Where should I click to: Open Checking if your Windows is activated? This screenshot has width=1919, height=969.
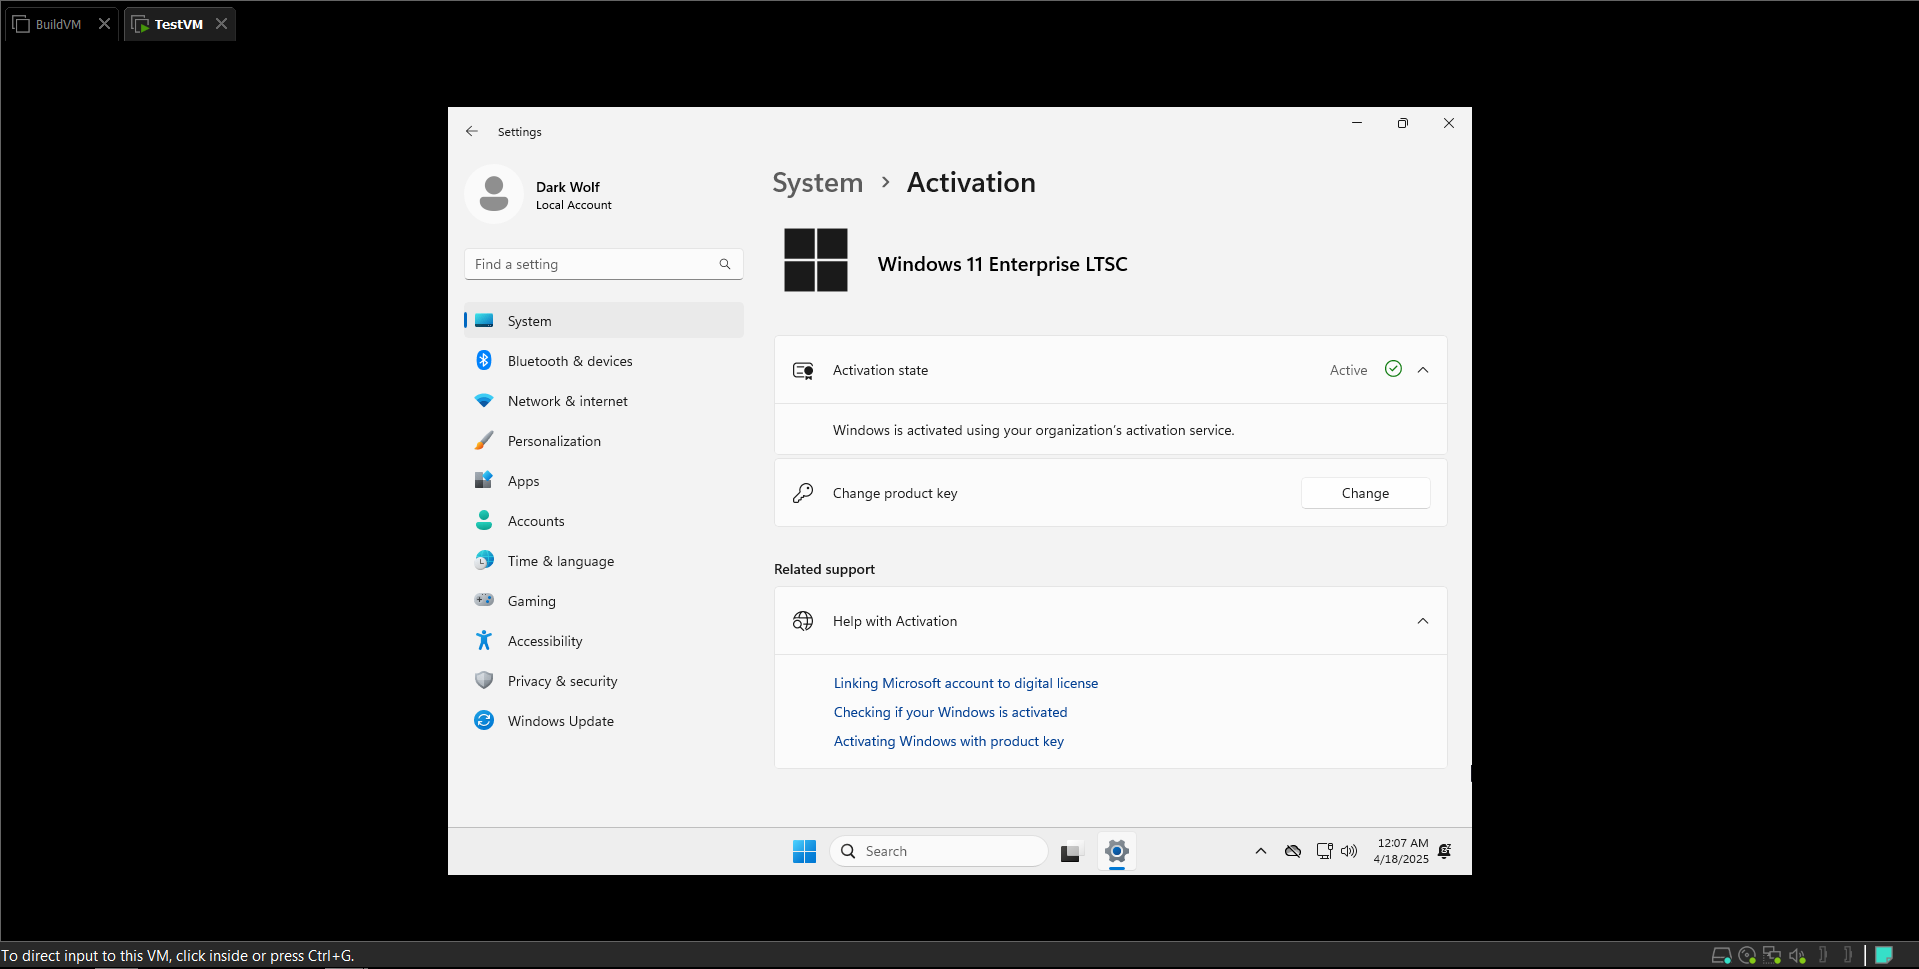pos(950,712)
